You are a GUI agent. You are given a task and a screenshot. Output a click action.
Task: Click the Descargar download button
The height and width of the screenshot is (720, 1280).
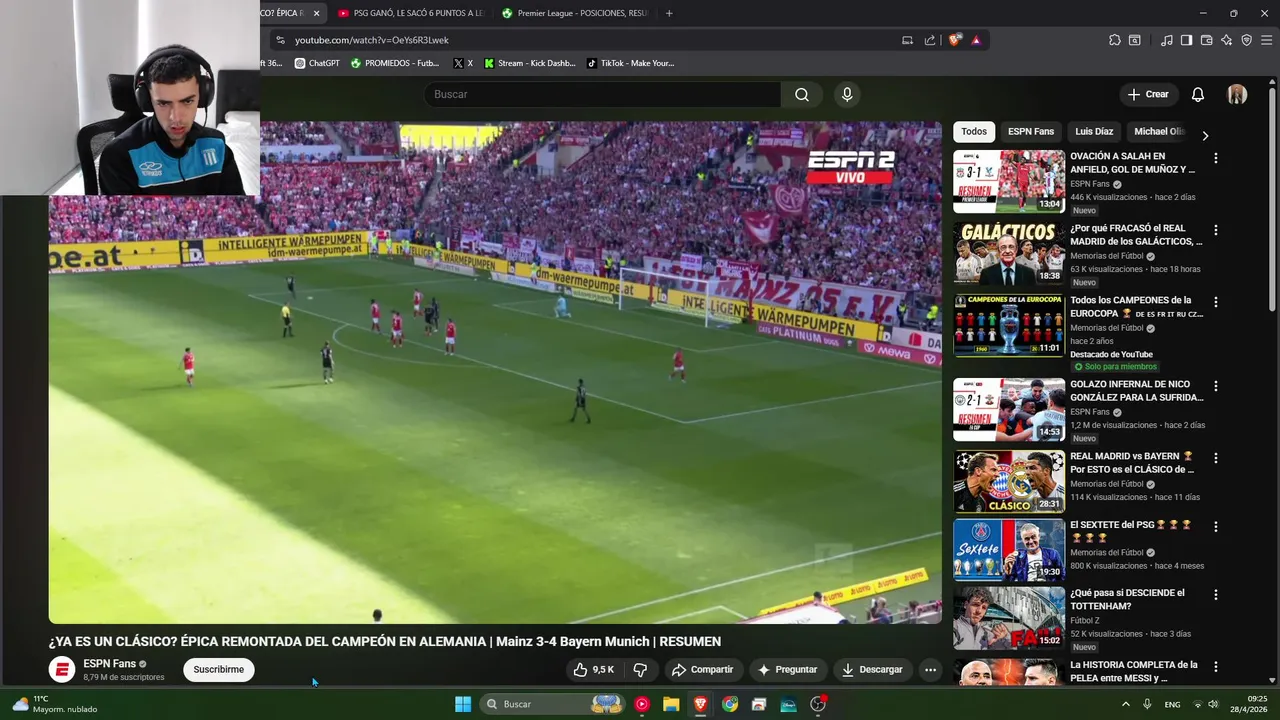[872, 670]
